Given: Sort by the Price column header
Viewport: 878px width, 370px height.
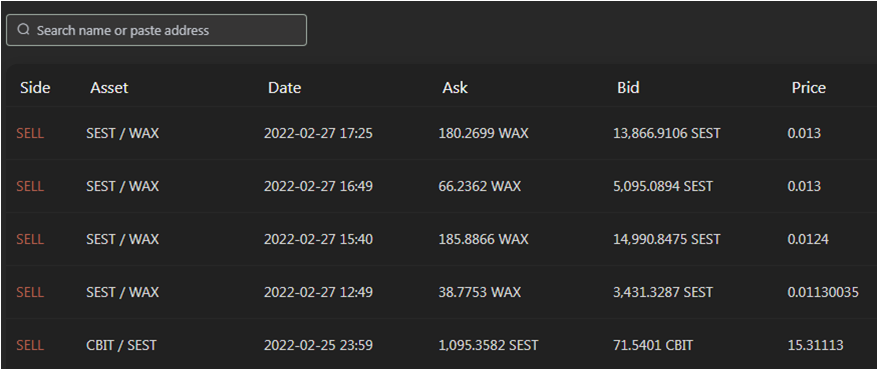Looking at the screenshot, I should pos(809,88).
